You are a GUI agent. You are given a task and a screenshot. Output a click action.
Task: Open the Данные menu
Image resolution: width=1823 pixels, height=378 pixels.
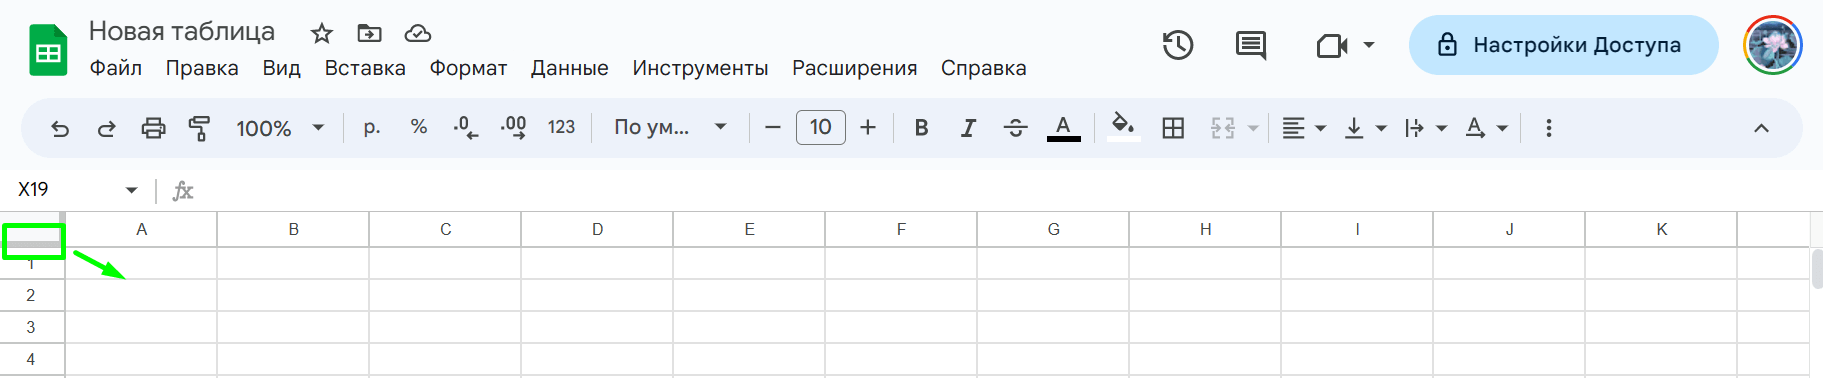click(x=569, y=68)
